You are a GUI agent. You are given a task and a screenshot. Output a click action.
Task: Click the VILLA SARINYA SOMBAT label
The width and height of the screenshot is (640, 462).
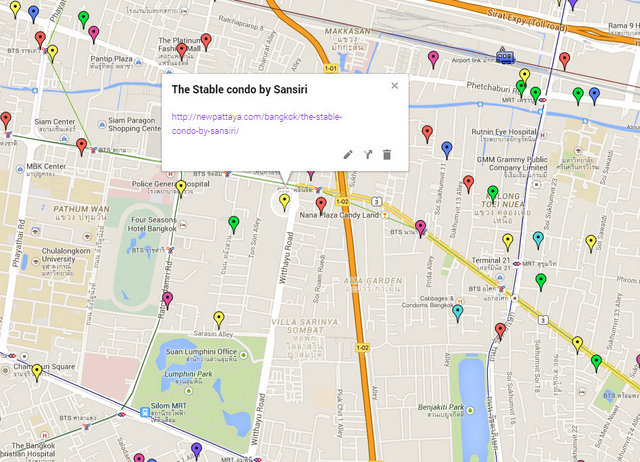click(x=305, y=326)
